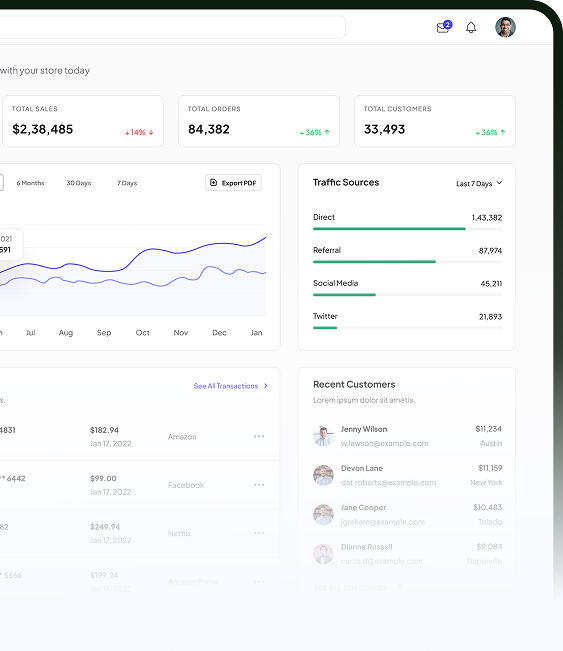Screen dimensions: 563x651
Task: Expand the Last 7 Days dropdown
Action: coord(479,184)
